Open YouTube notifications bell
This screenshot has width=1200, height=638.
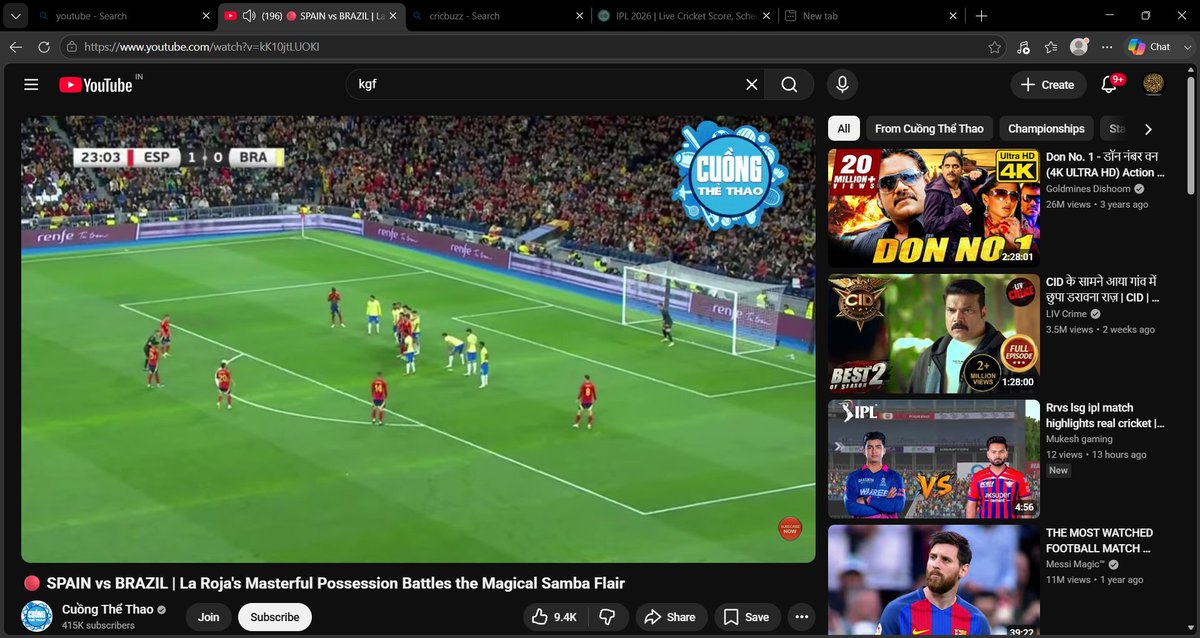click(x=1109, y=85)
